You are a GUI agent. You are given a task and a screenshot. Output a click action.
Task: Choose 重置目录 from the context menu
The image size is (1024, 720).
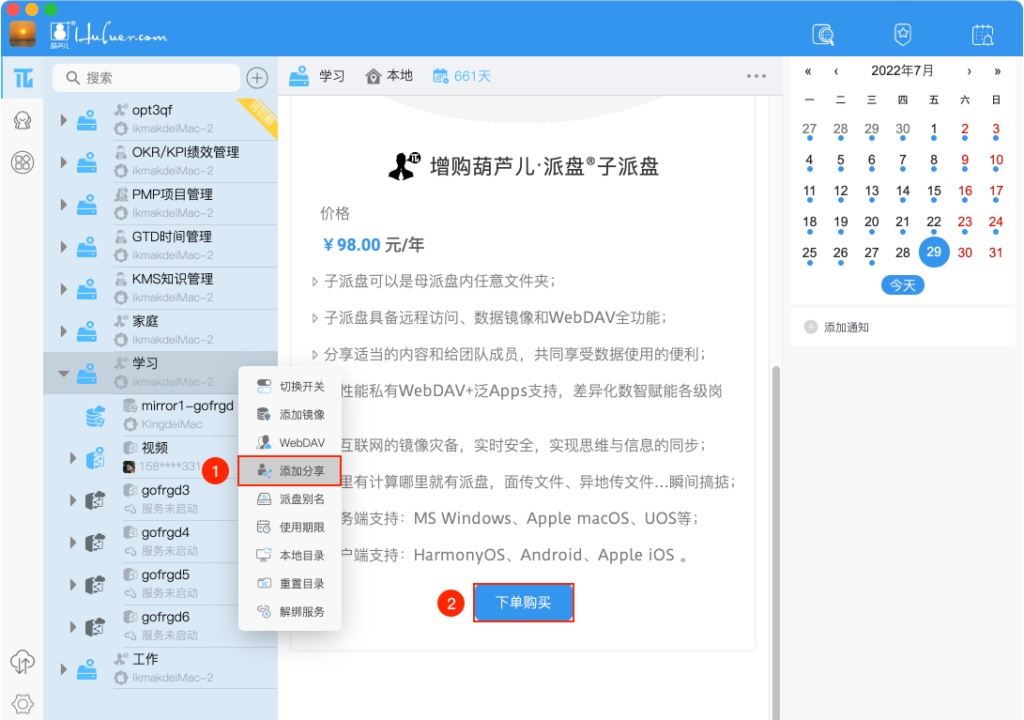click(290, 583)
